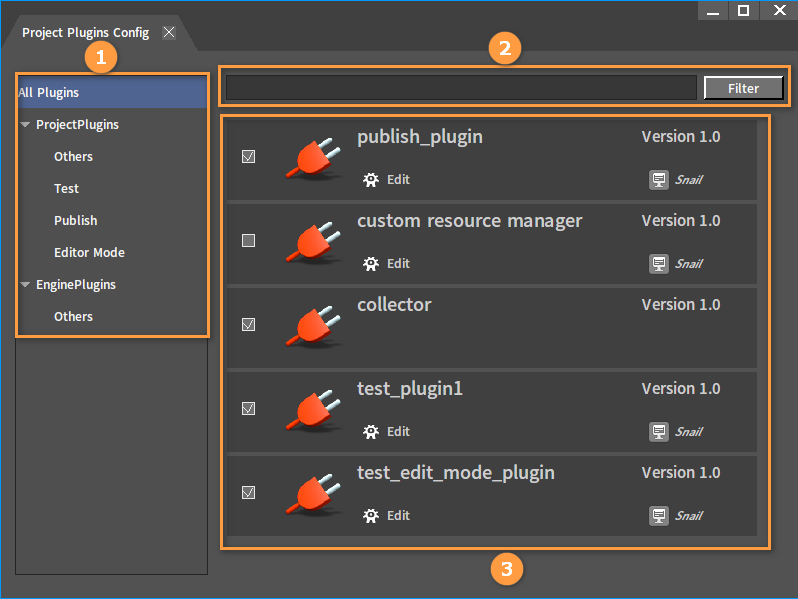Select the Editor Mode category

point(89,253)
